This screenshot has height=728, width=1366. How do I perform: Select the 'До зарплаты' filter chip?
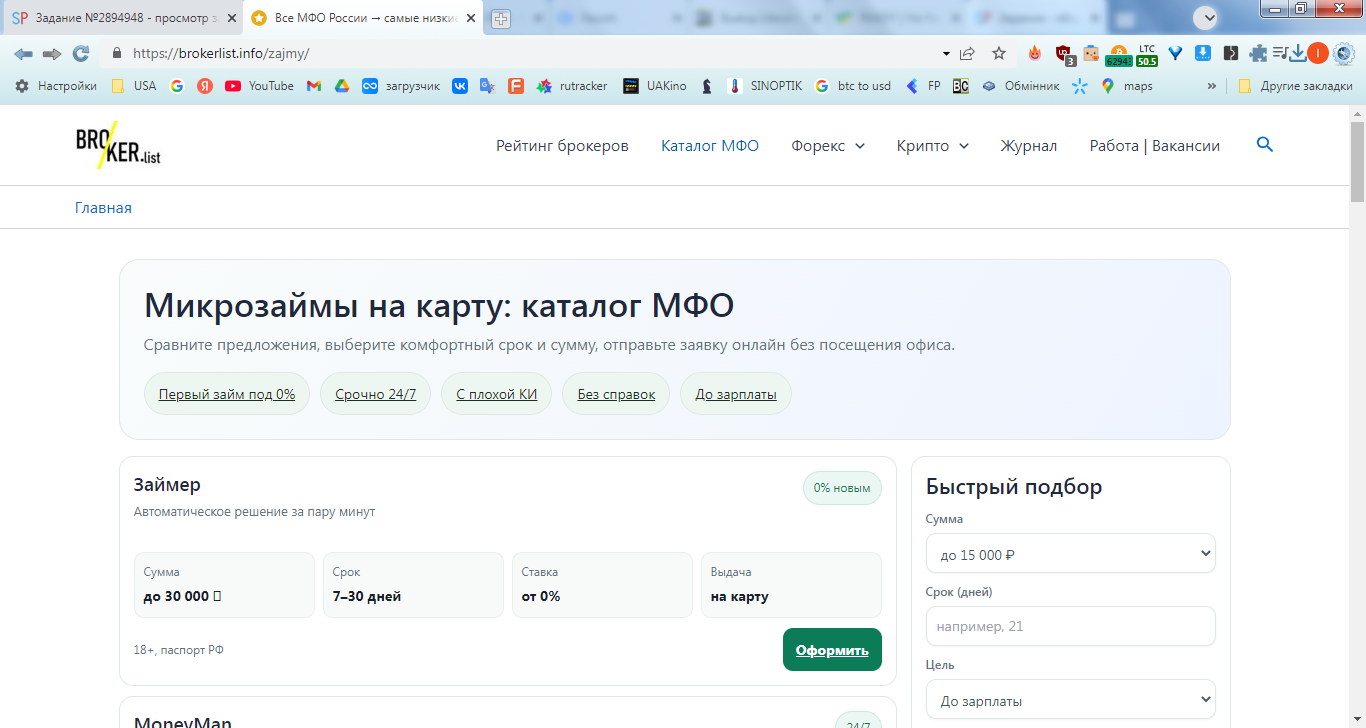click(736, 394)
